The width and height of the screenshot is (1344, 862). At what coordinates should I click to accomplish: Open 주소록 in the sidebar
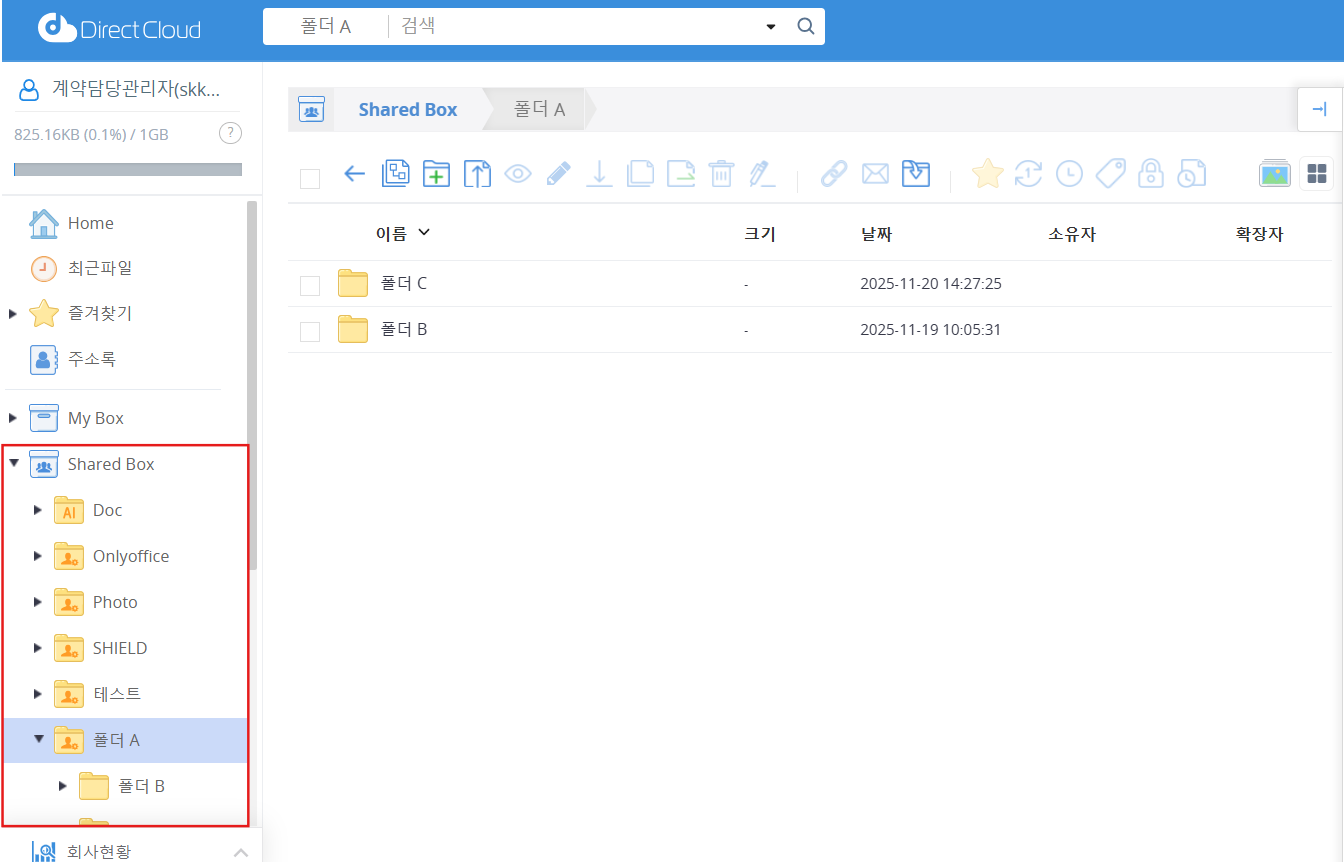pyautogui.click(x=91, y=359)
